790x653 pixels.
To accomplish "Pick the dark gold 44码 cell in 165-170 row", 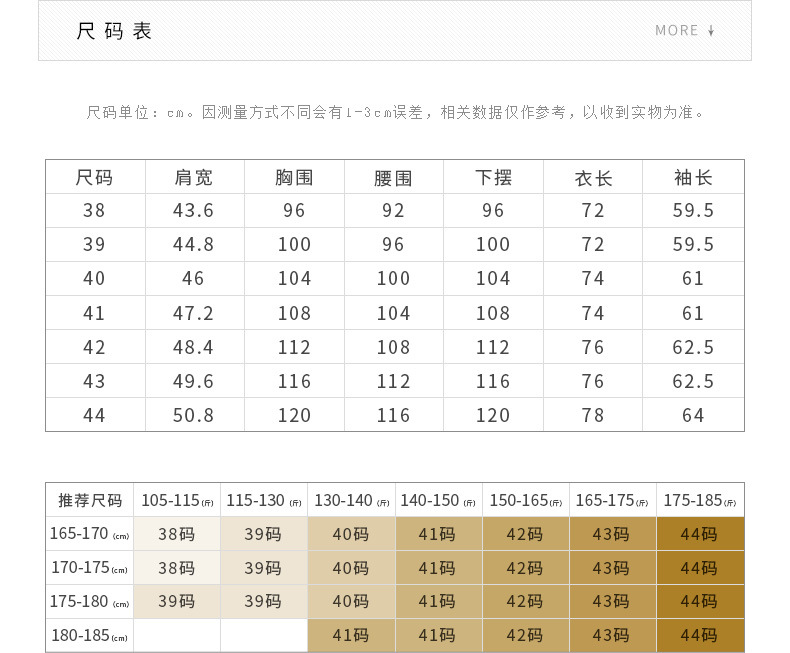I will (x=700, y=534).
